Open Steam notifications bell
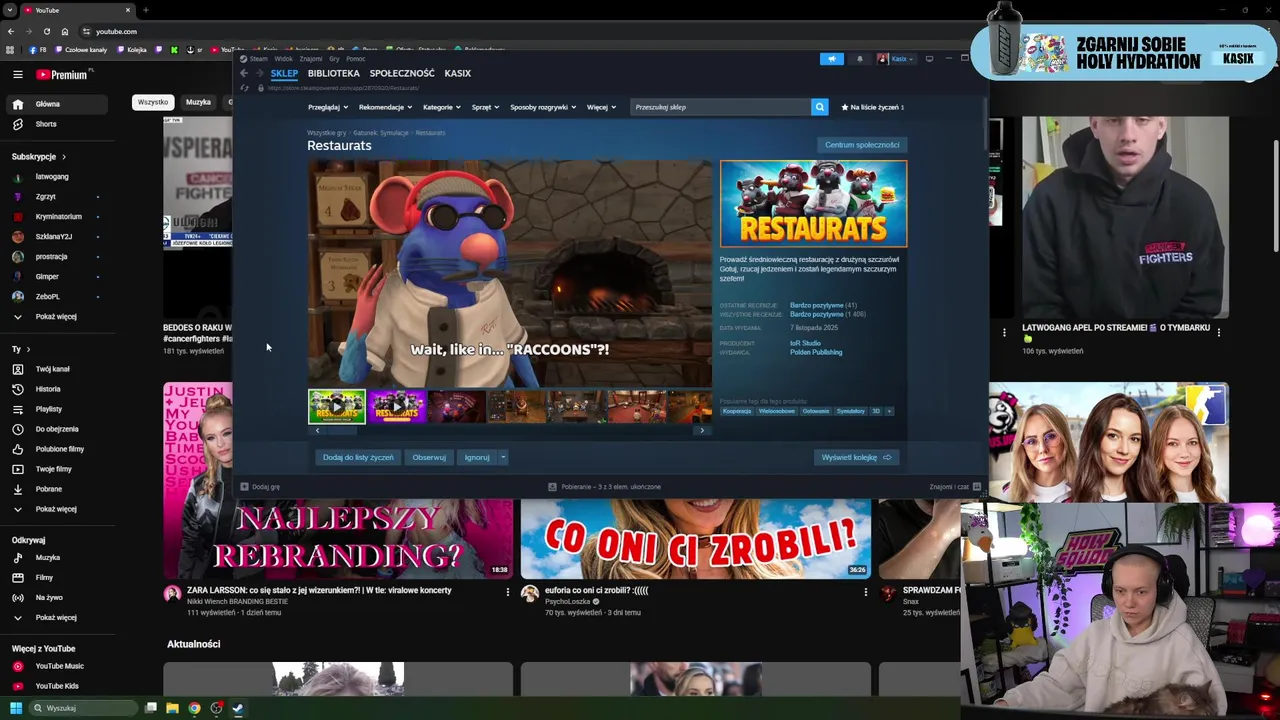Image resolution: width=1280 pixels, height=720 pixels. pos(859,59)
